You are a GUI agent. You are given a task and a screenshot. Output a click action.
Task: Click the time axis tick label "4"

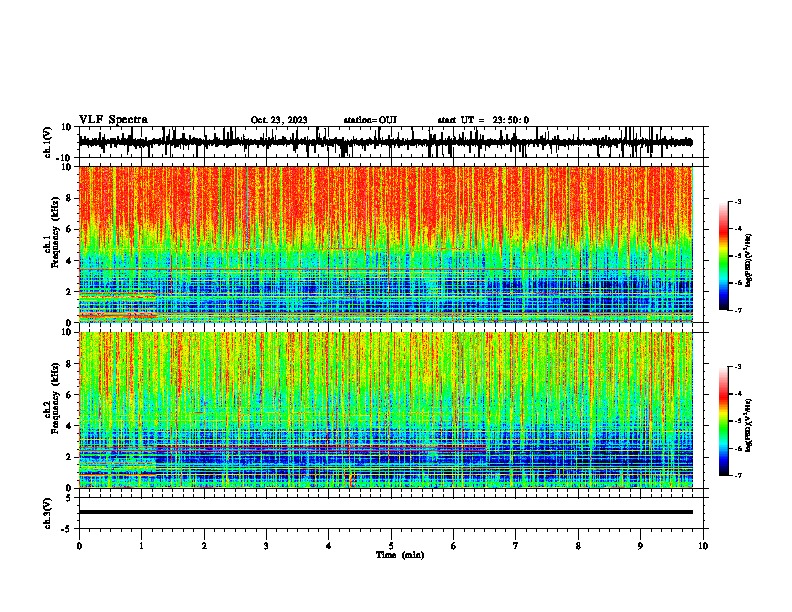pos(328,546)
